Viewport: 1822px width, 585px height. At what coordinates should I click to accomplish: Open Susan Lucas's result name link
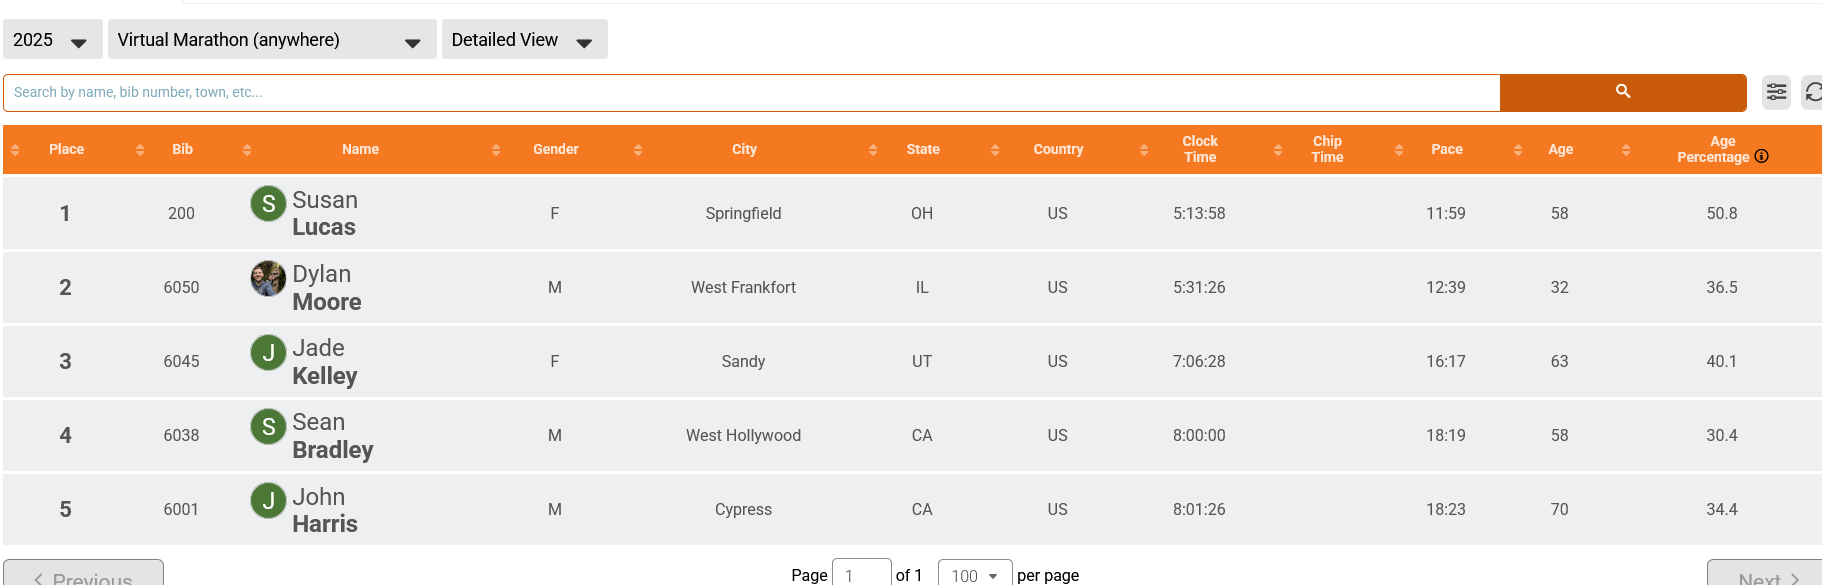point(324,214)
